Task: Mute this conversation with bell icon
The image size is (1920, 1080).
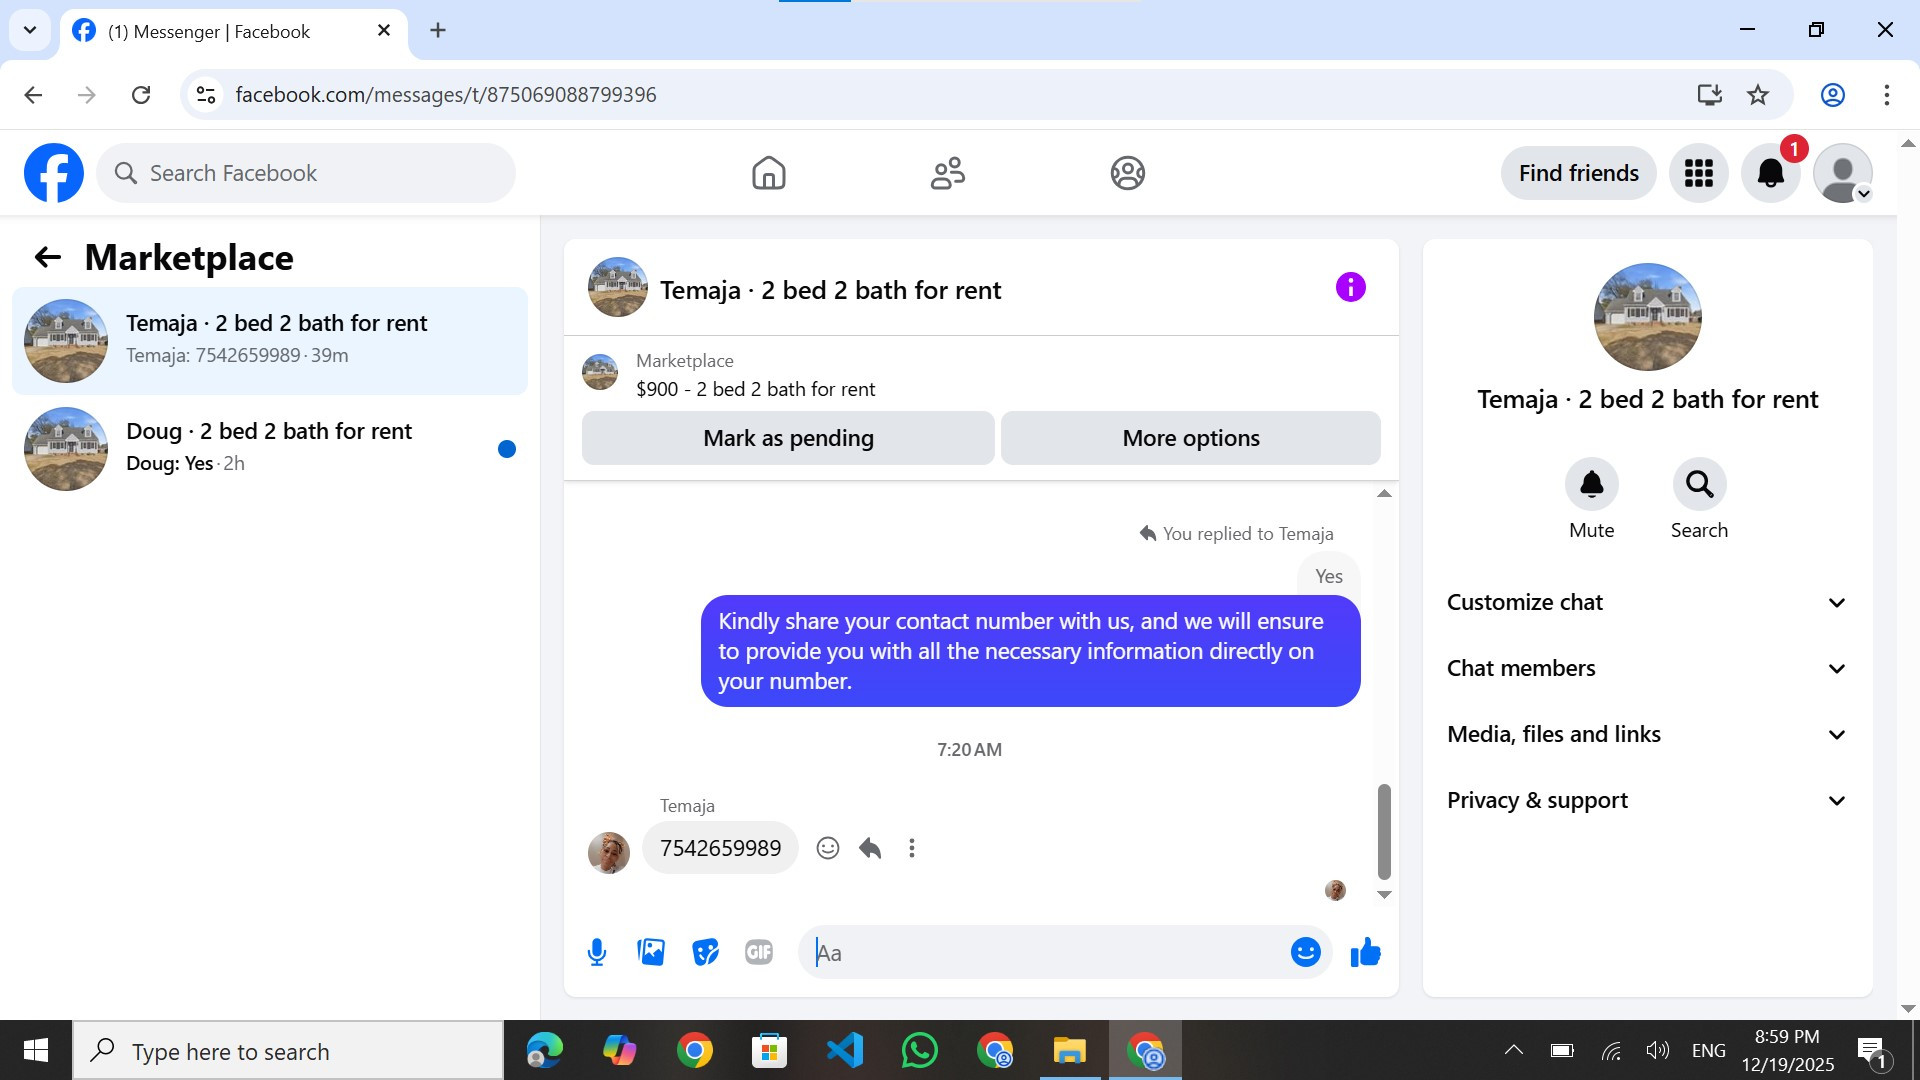Action: click(x=1591, y=485)
